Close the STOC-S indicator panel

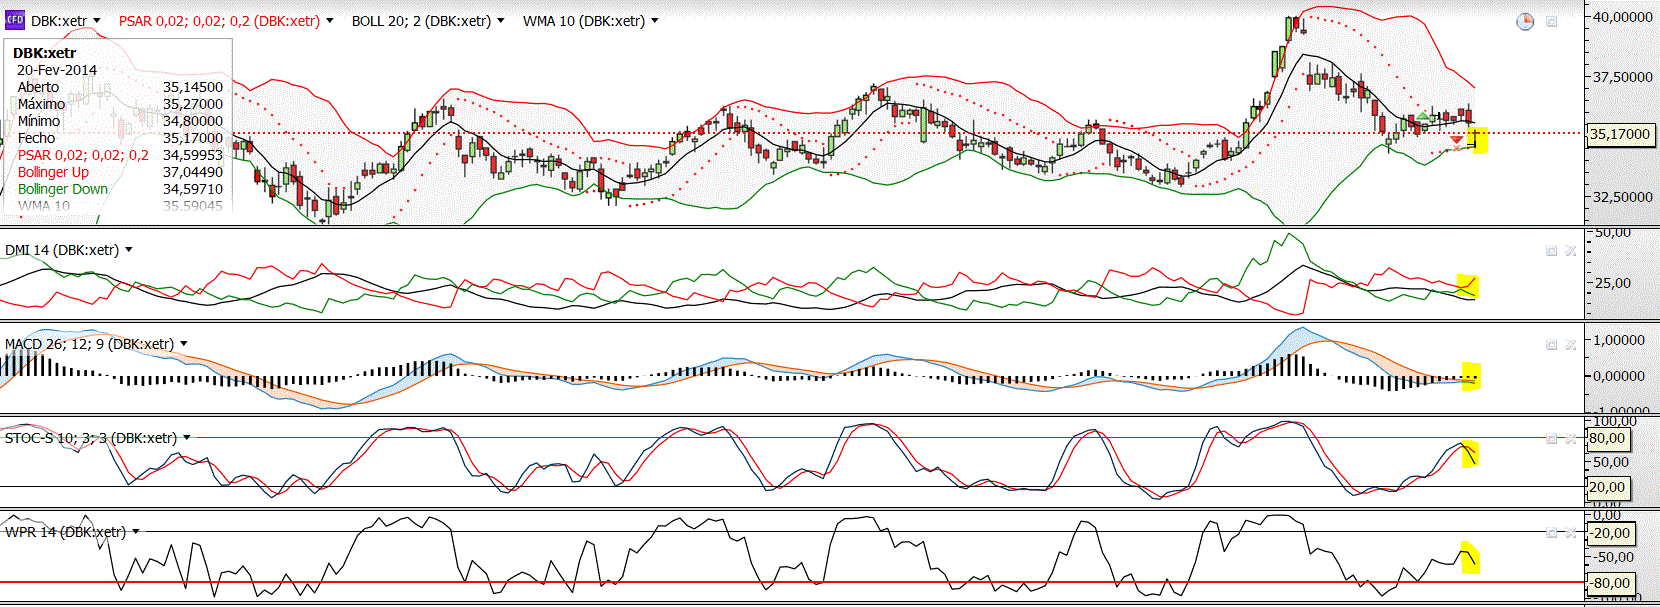click(x=1571, y=438)
